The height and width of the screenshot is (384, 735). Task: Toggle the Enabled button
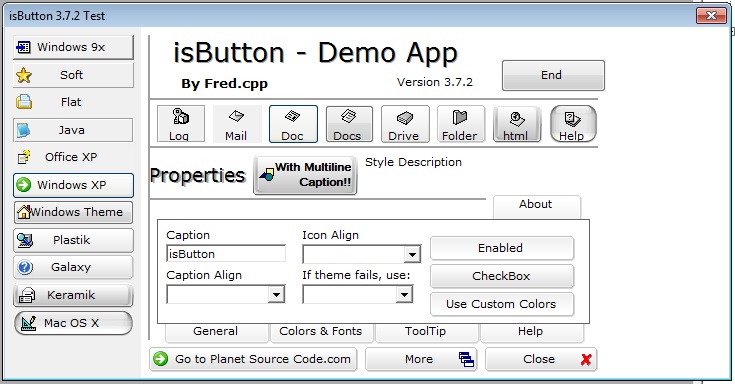click(x=502, y=248)
